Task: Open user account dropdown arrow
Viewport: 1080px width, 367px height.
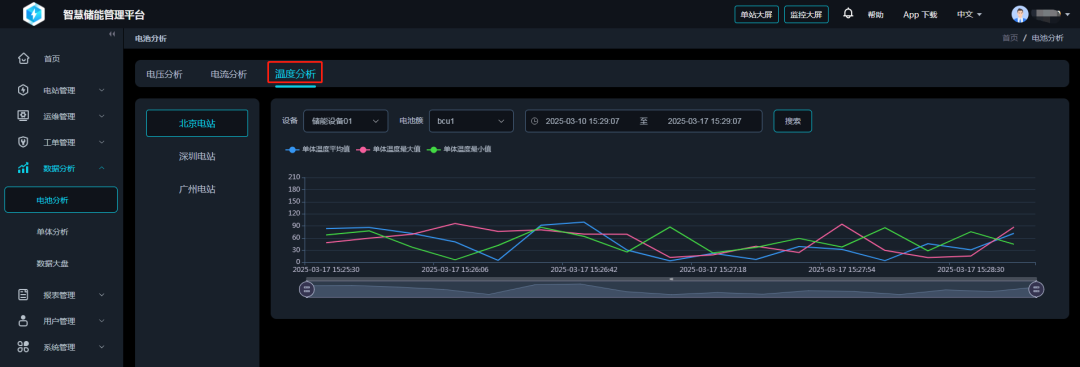Action: 1068,14
